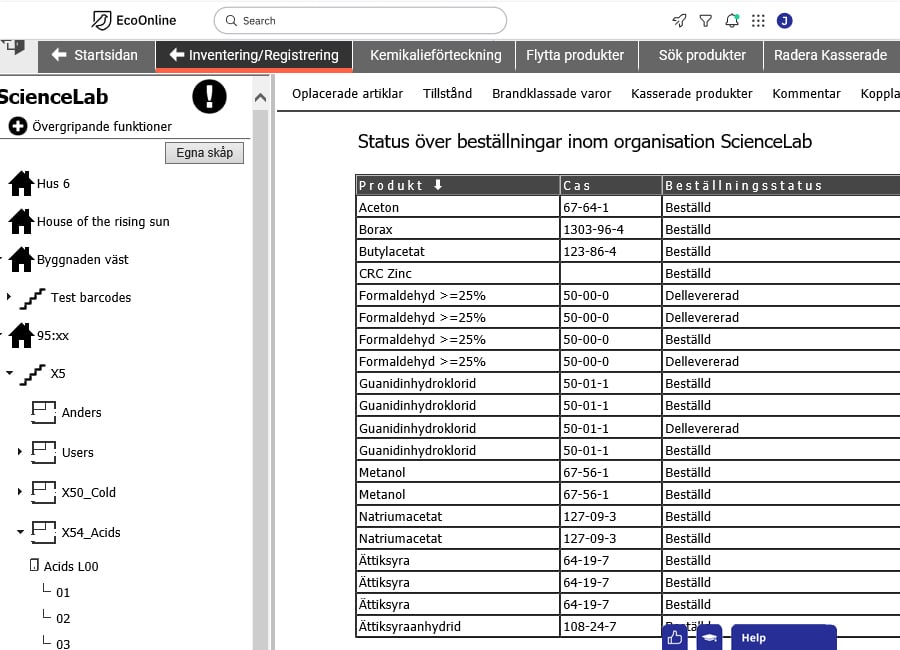
Task: Open the Kemikalieförteckning tab
Action: (435, 56)
